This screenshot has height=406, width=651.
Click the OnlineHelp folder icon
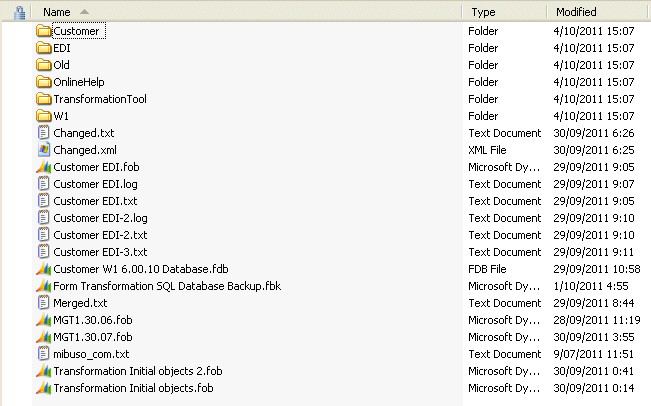tap(44, 82)
